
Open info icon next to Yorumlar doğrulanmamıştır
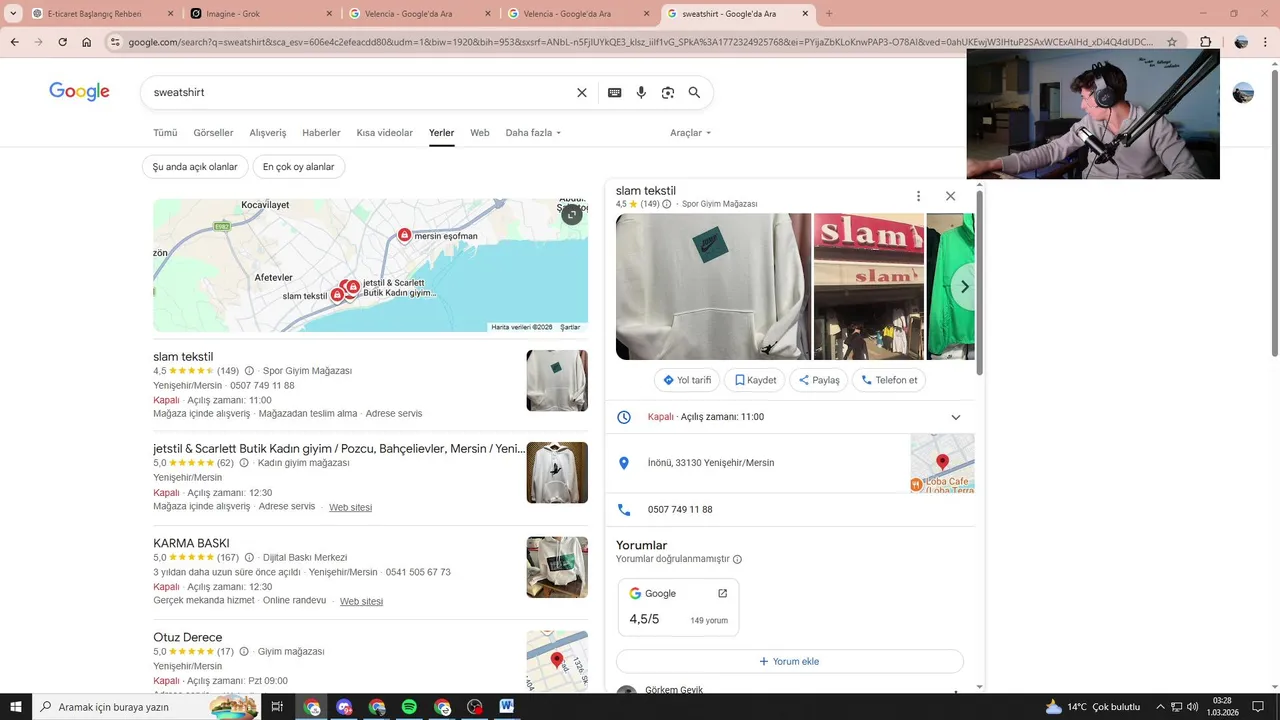738,559
